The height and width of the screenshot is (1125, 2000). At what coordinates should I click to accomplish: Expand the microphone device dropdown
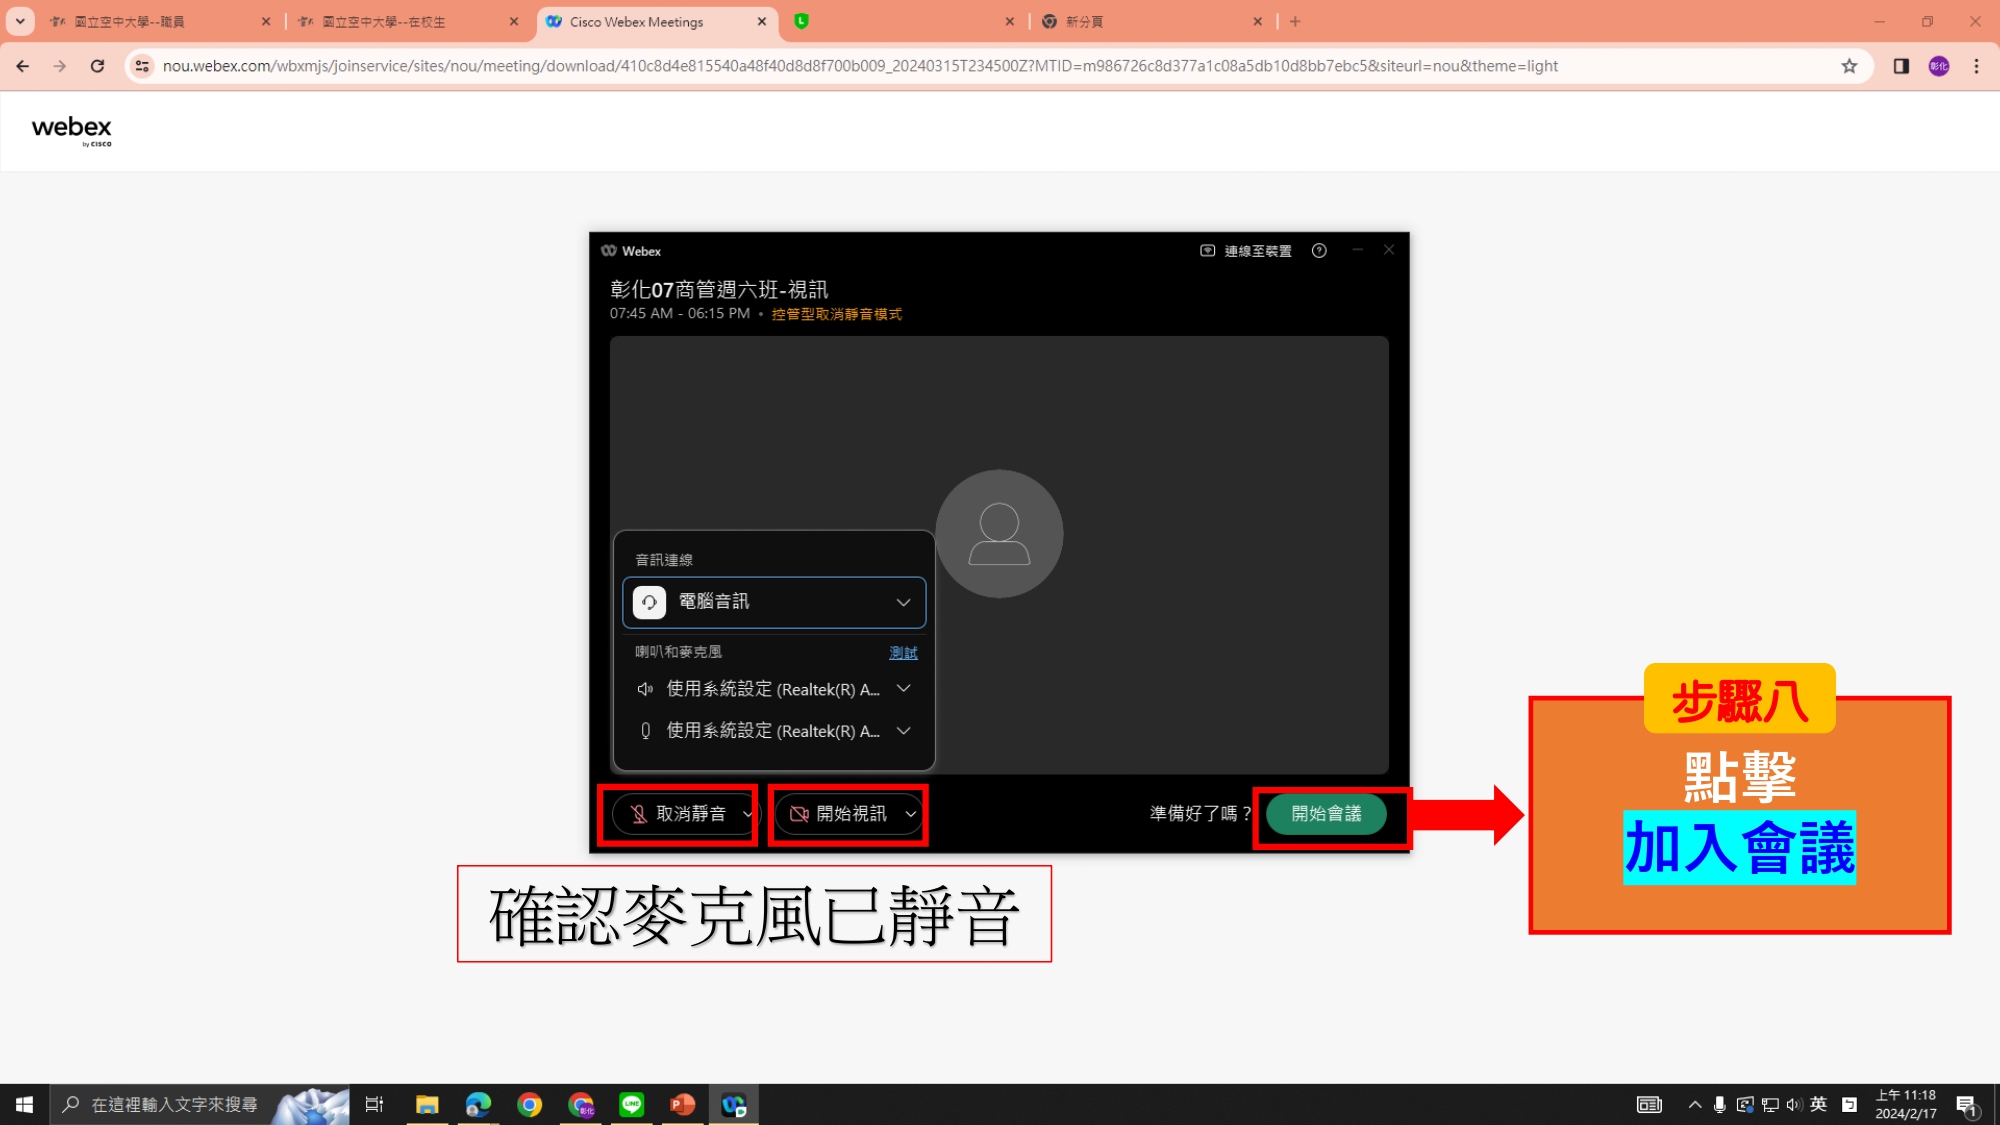pos(903,731)
